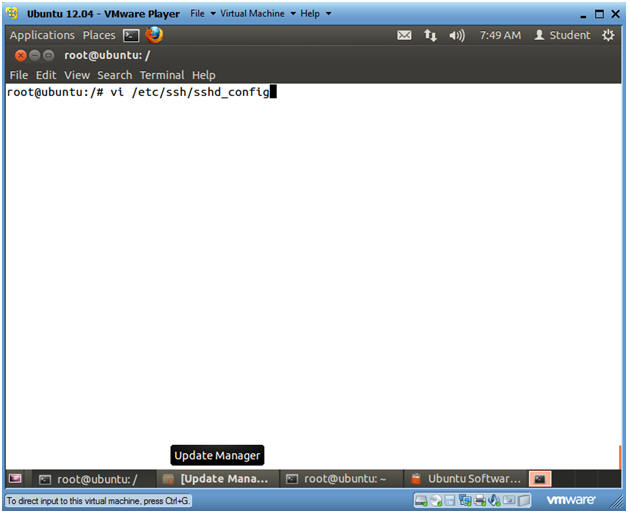Open the terminal View menu
The width and height of the screenshot is (628, 513).
click(x=77, y=75)
